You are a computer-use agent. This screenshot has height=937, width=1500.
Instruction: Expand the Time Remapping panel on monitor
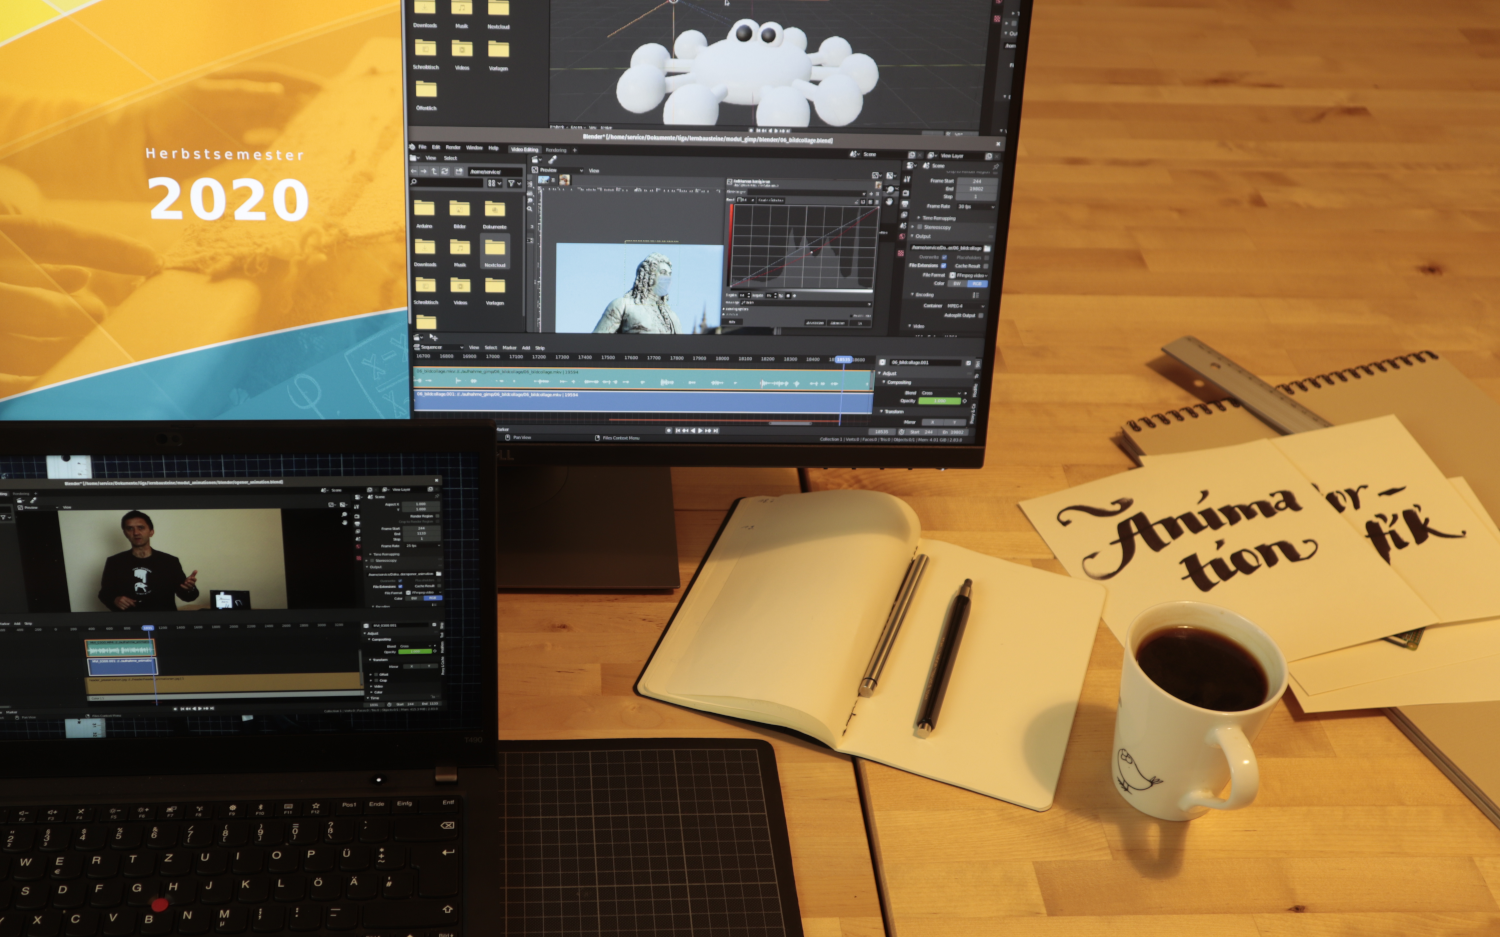coord(937,218)
